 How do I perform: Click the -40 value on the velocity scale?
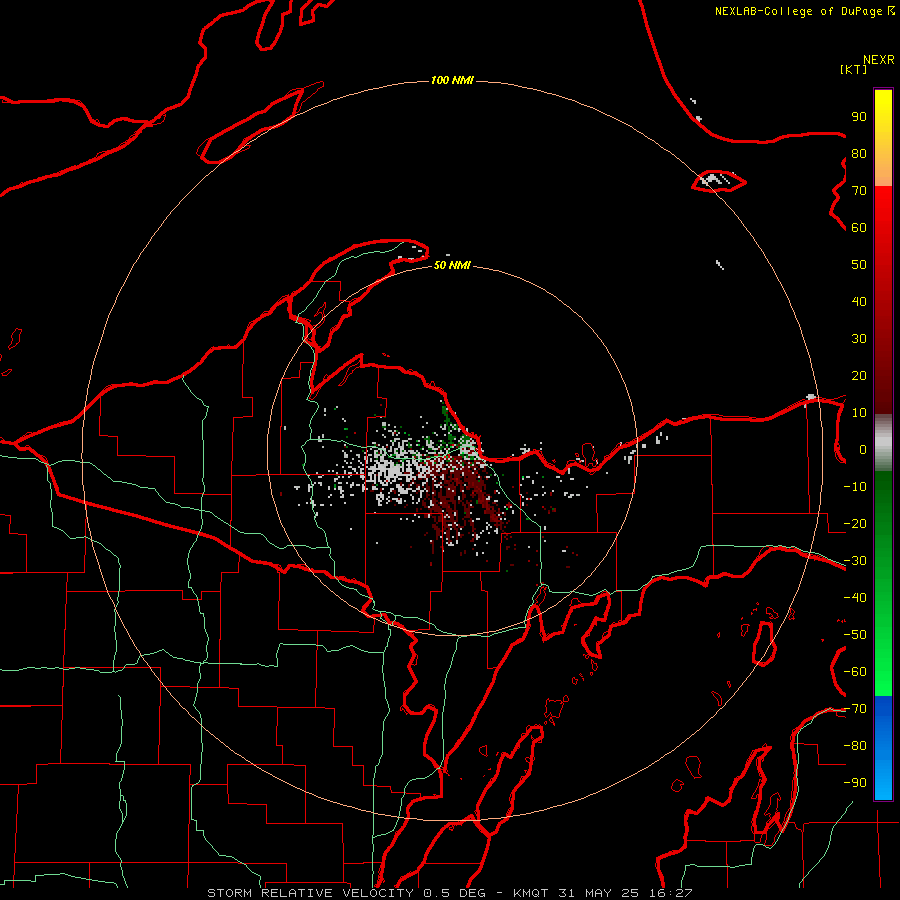tap(855, 598)
